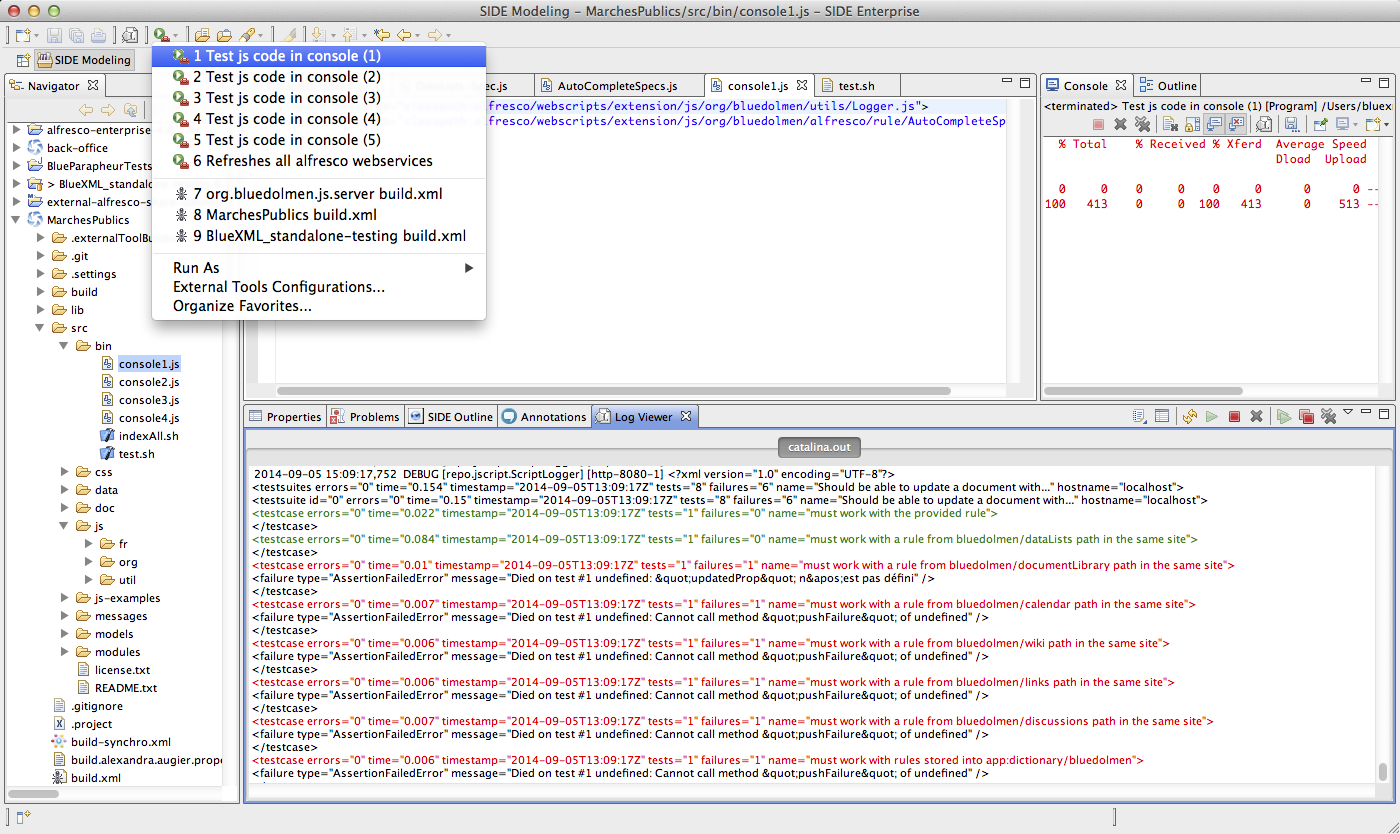
Task: Choose '8 MarchesPublics build.xml' menu entry
Action: pyautogui.click(x=319, y=215)
